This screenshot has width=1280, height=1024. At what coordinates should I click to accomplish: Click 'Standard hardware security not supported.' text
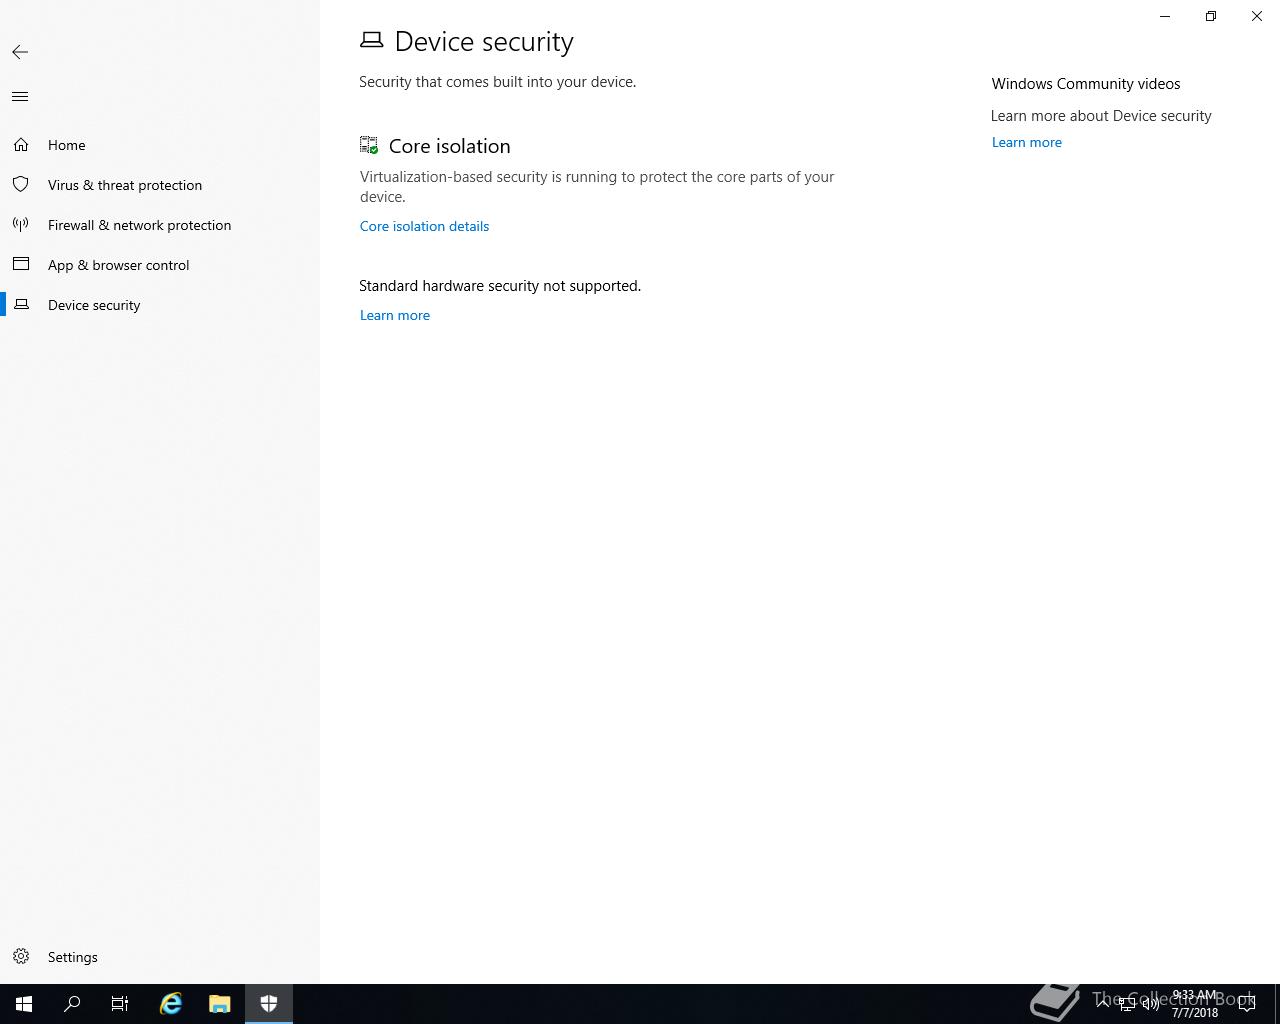coord(500,286)
